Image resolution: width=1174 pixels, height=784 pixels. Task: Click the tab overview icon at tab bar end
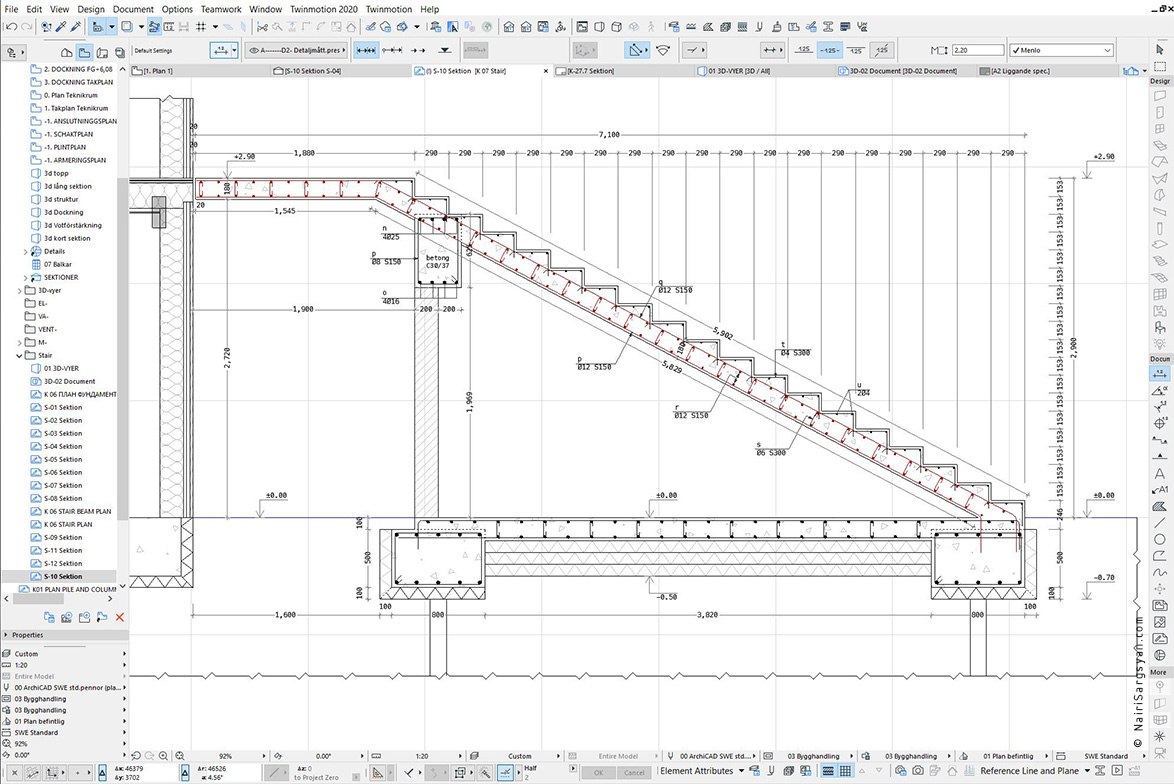[1131, 71]
